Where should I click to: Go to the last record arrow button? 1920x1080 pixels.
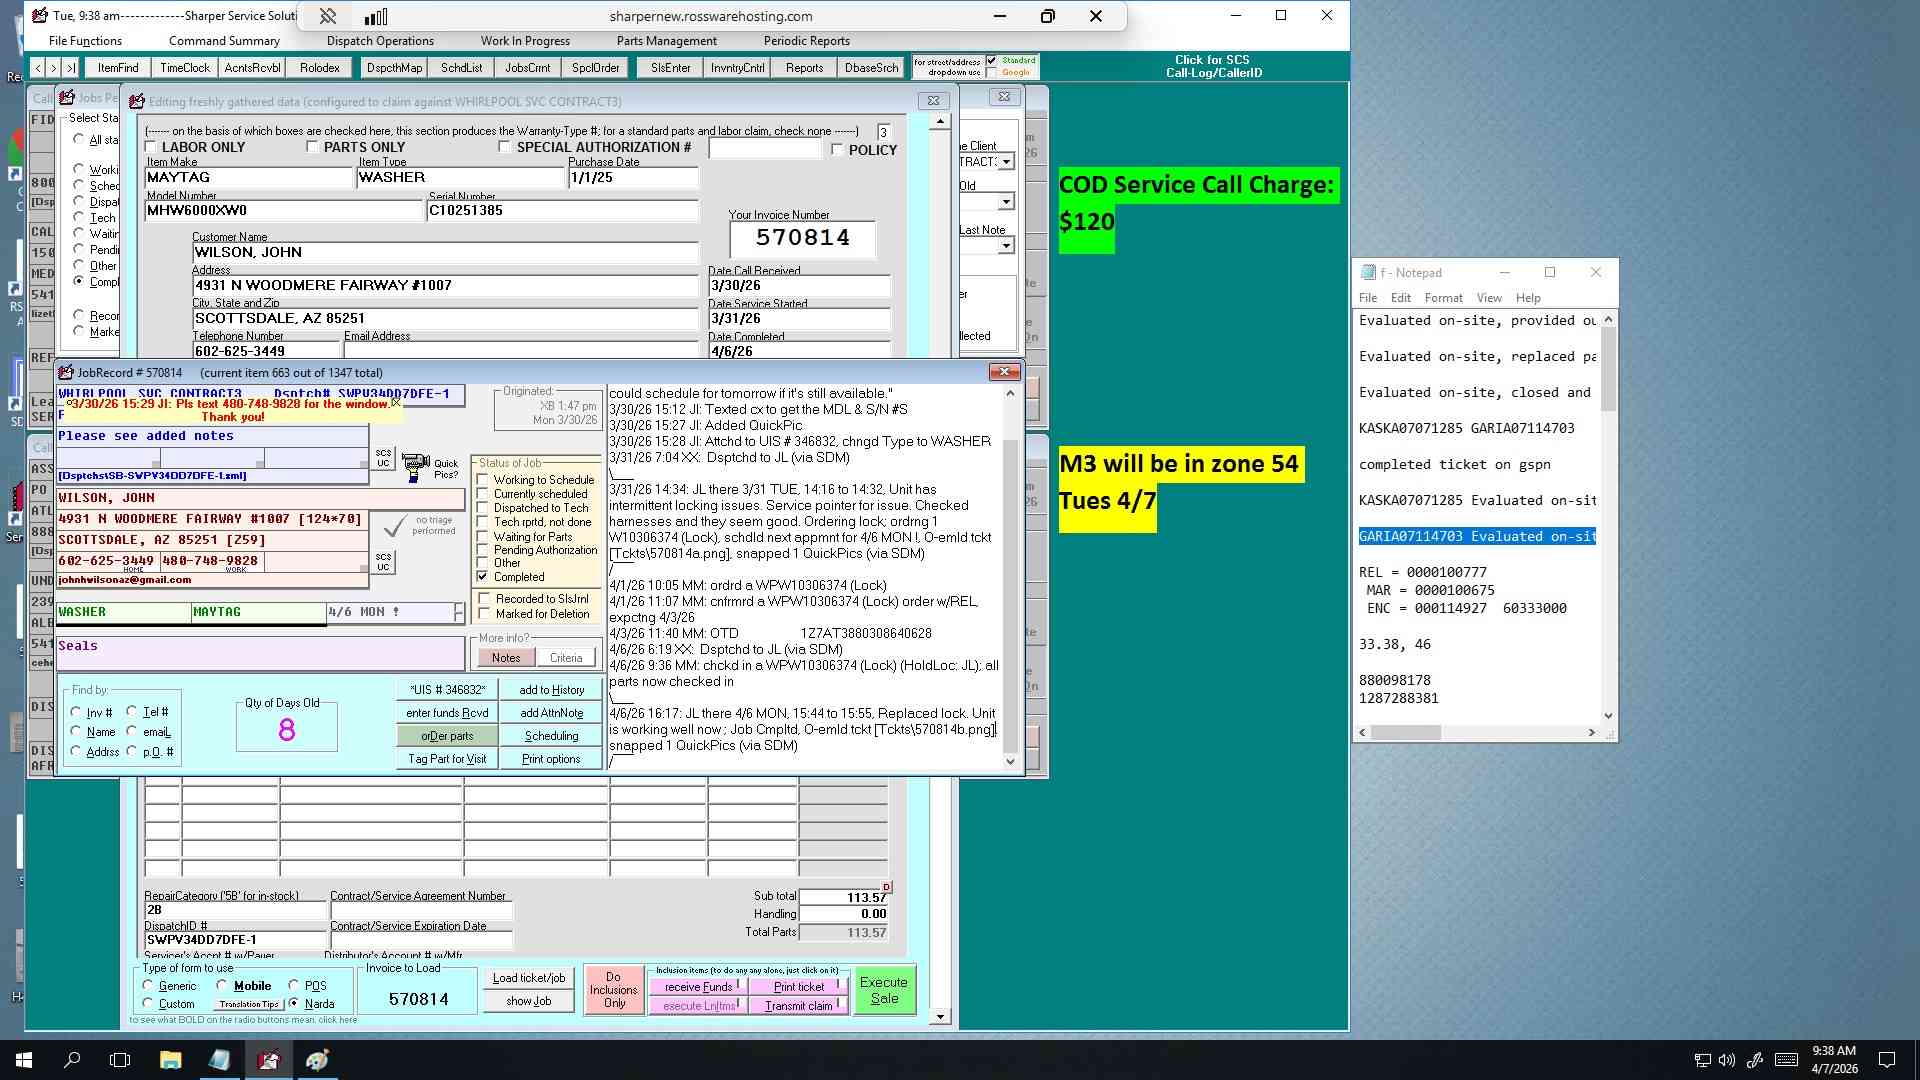(x=70, y=68)
